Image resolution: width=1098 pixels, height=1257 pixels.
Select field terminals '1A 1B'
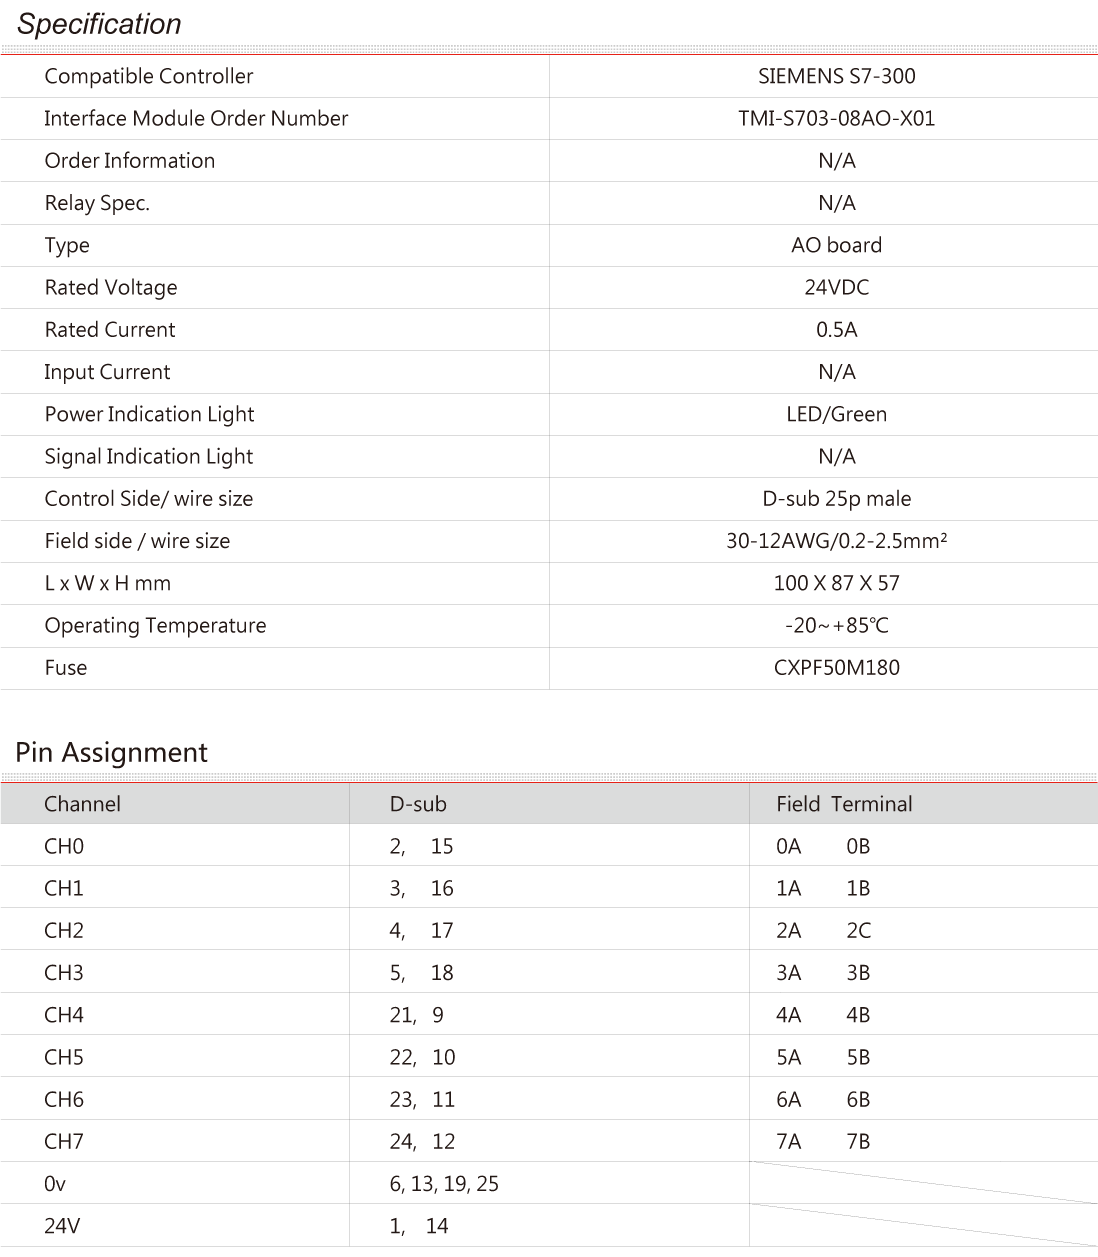click(823, 888)
